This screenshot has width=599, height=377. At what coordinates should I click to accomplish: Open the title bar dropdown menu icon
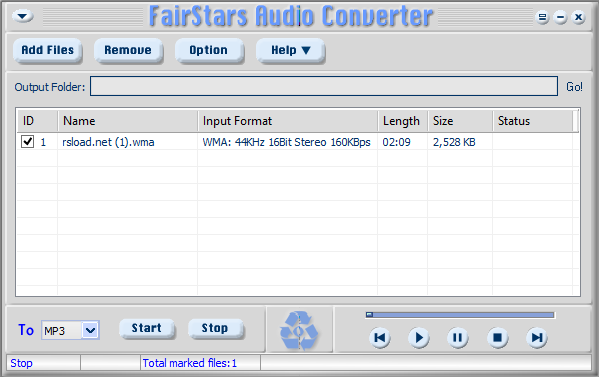(23, 16)
